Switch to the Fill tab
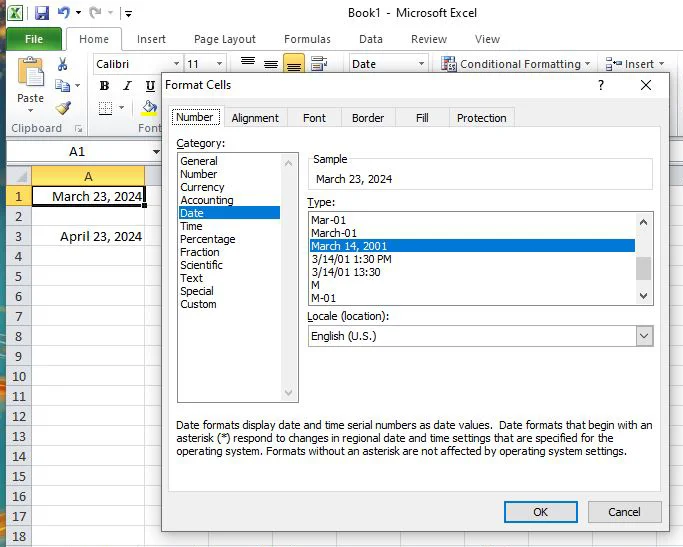This screenshot has width=683, height=547. [x=422, y=118]
